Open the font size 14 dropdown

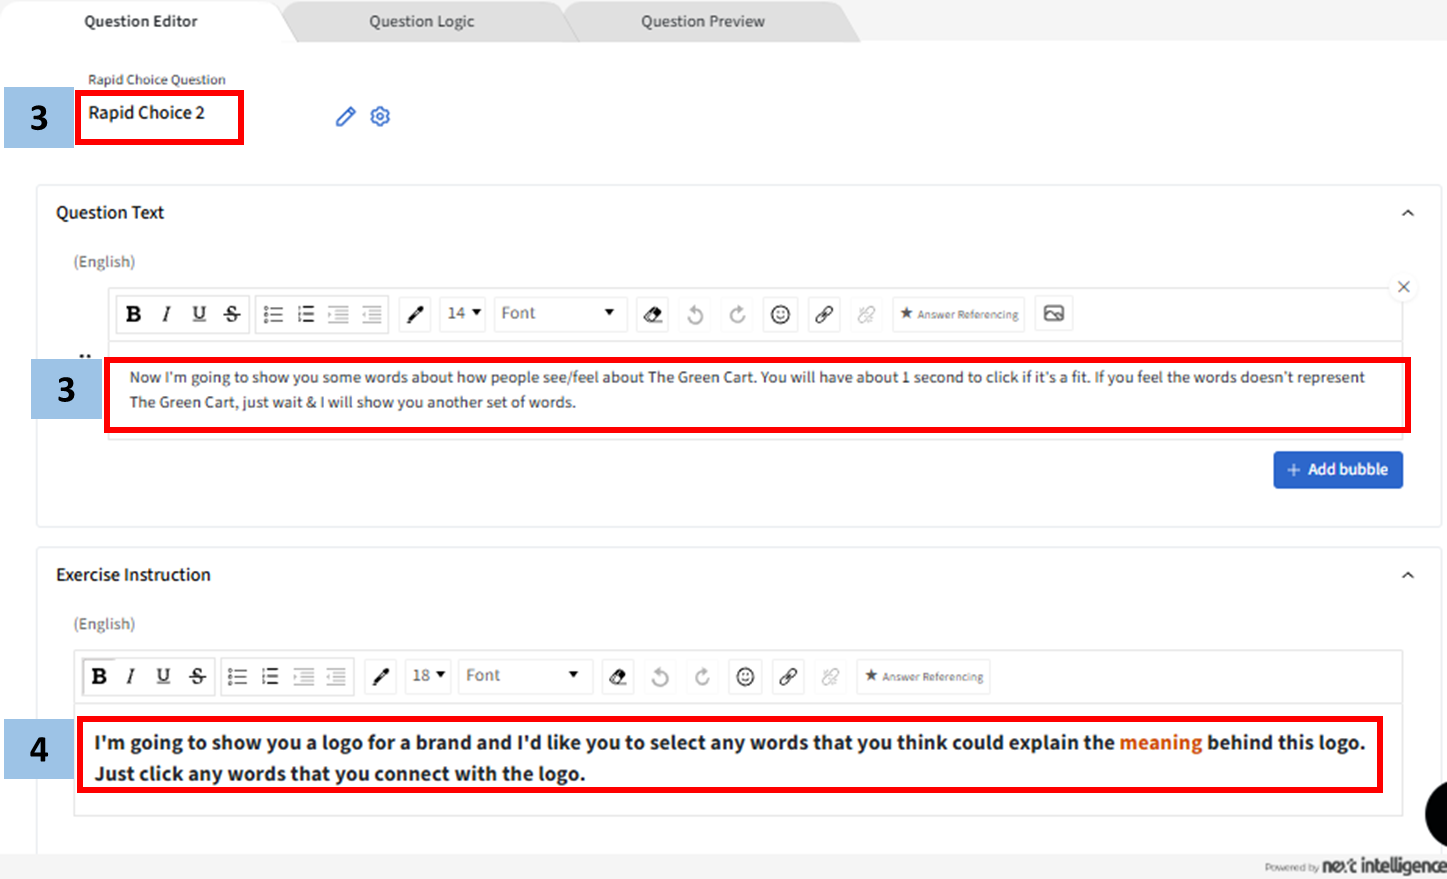(x=463, y=314)
